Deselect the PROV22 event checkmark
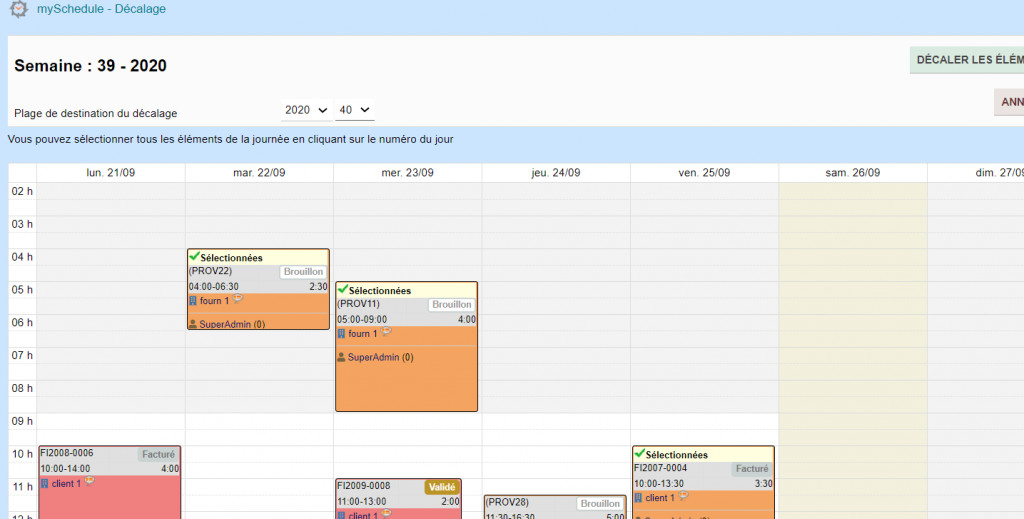The height and width of the screenshot is (519, 1024). (194, 257)
